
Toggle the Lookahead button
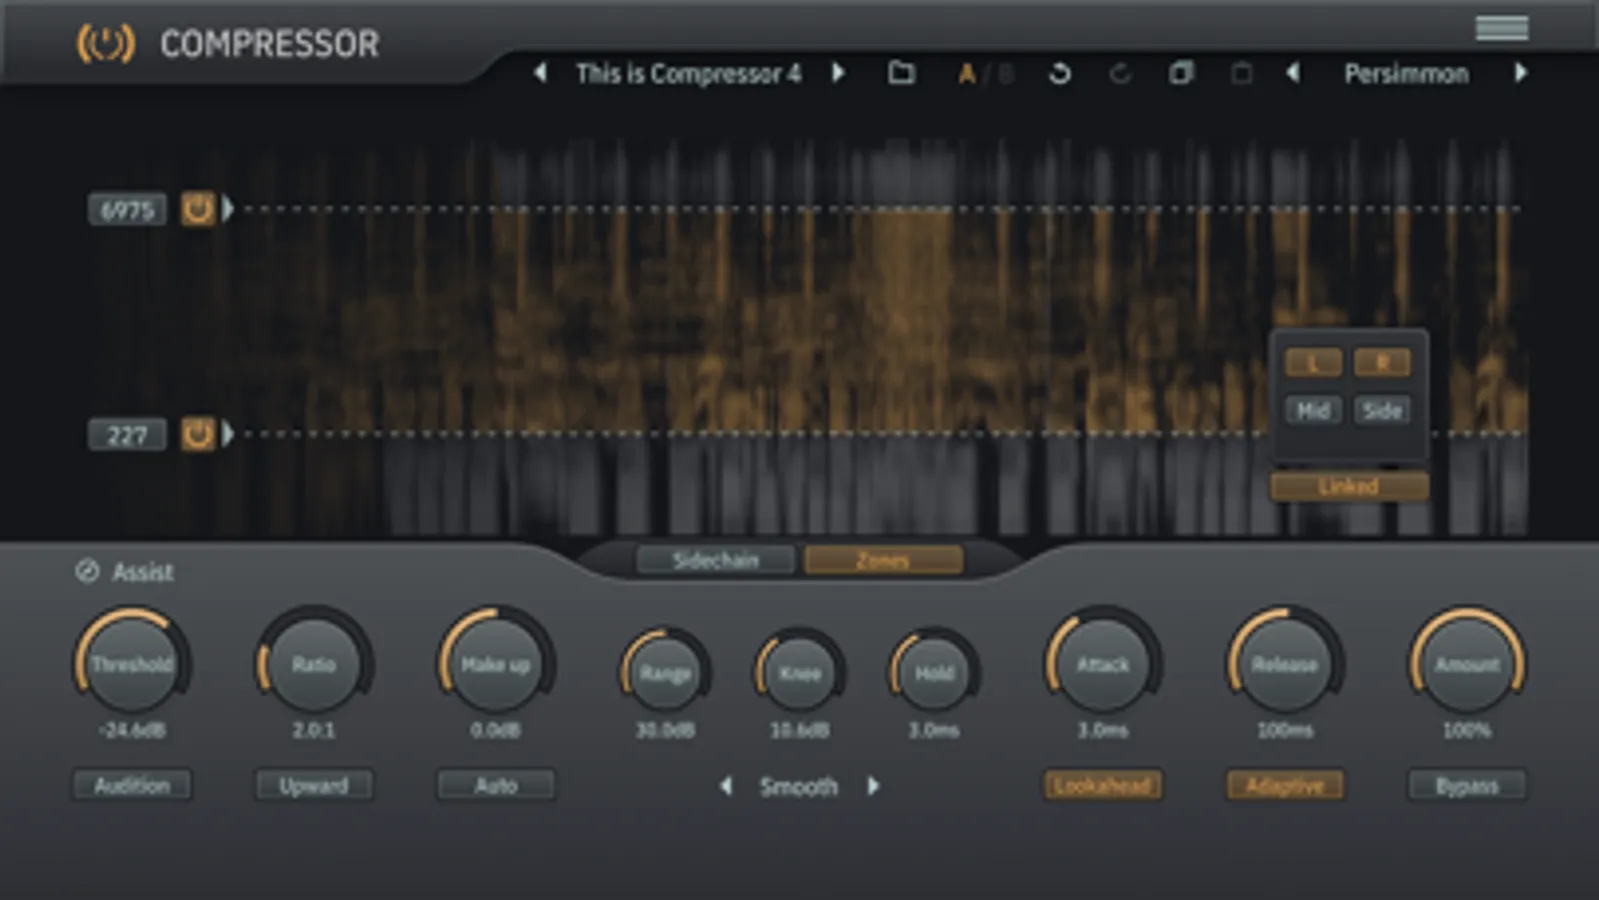pos(1103,786)
